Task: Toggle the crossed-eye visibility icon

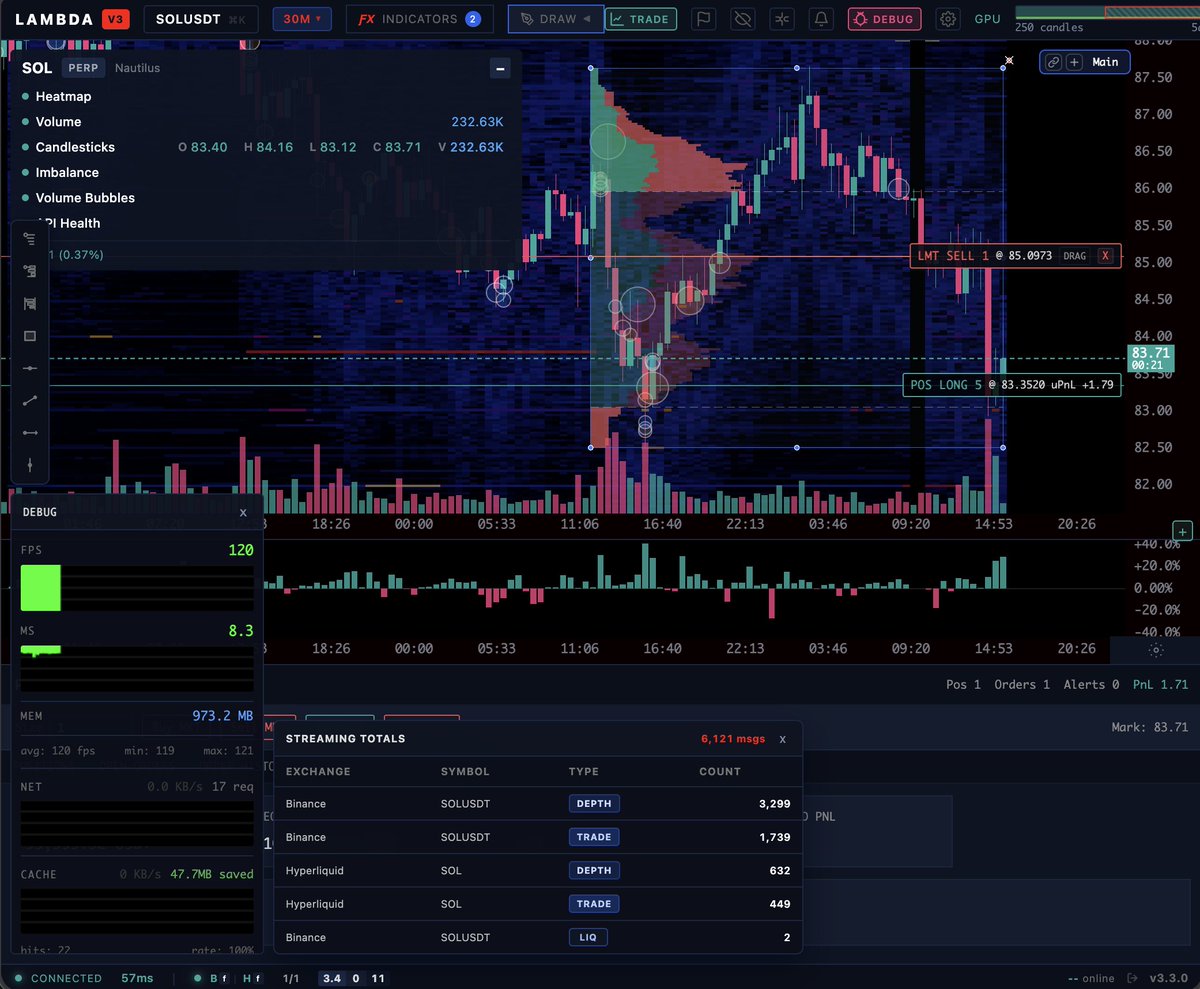Action: 742,19
